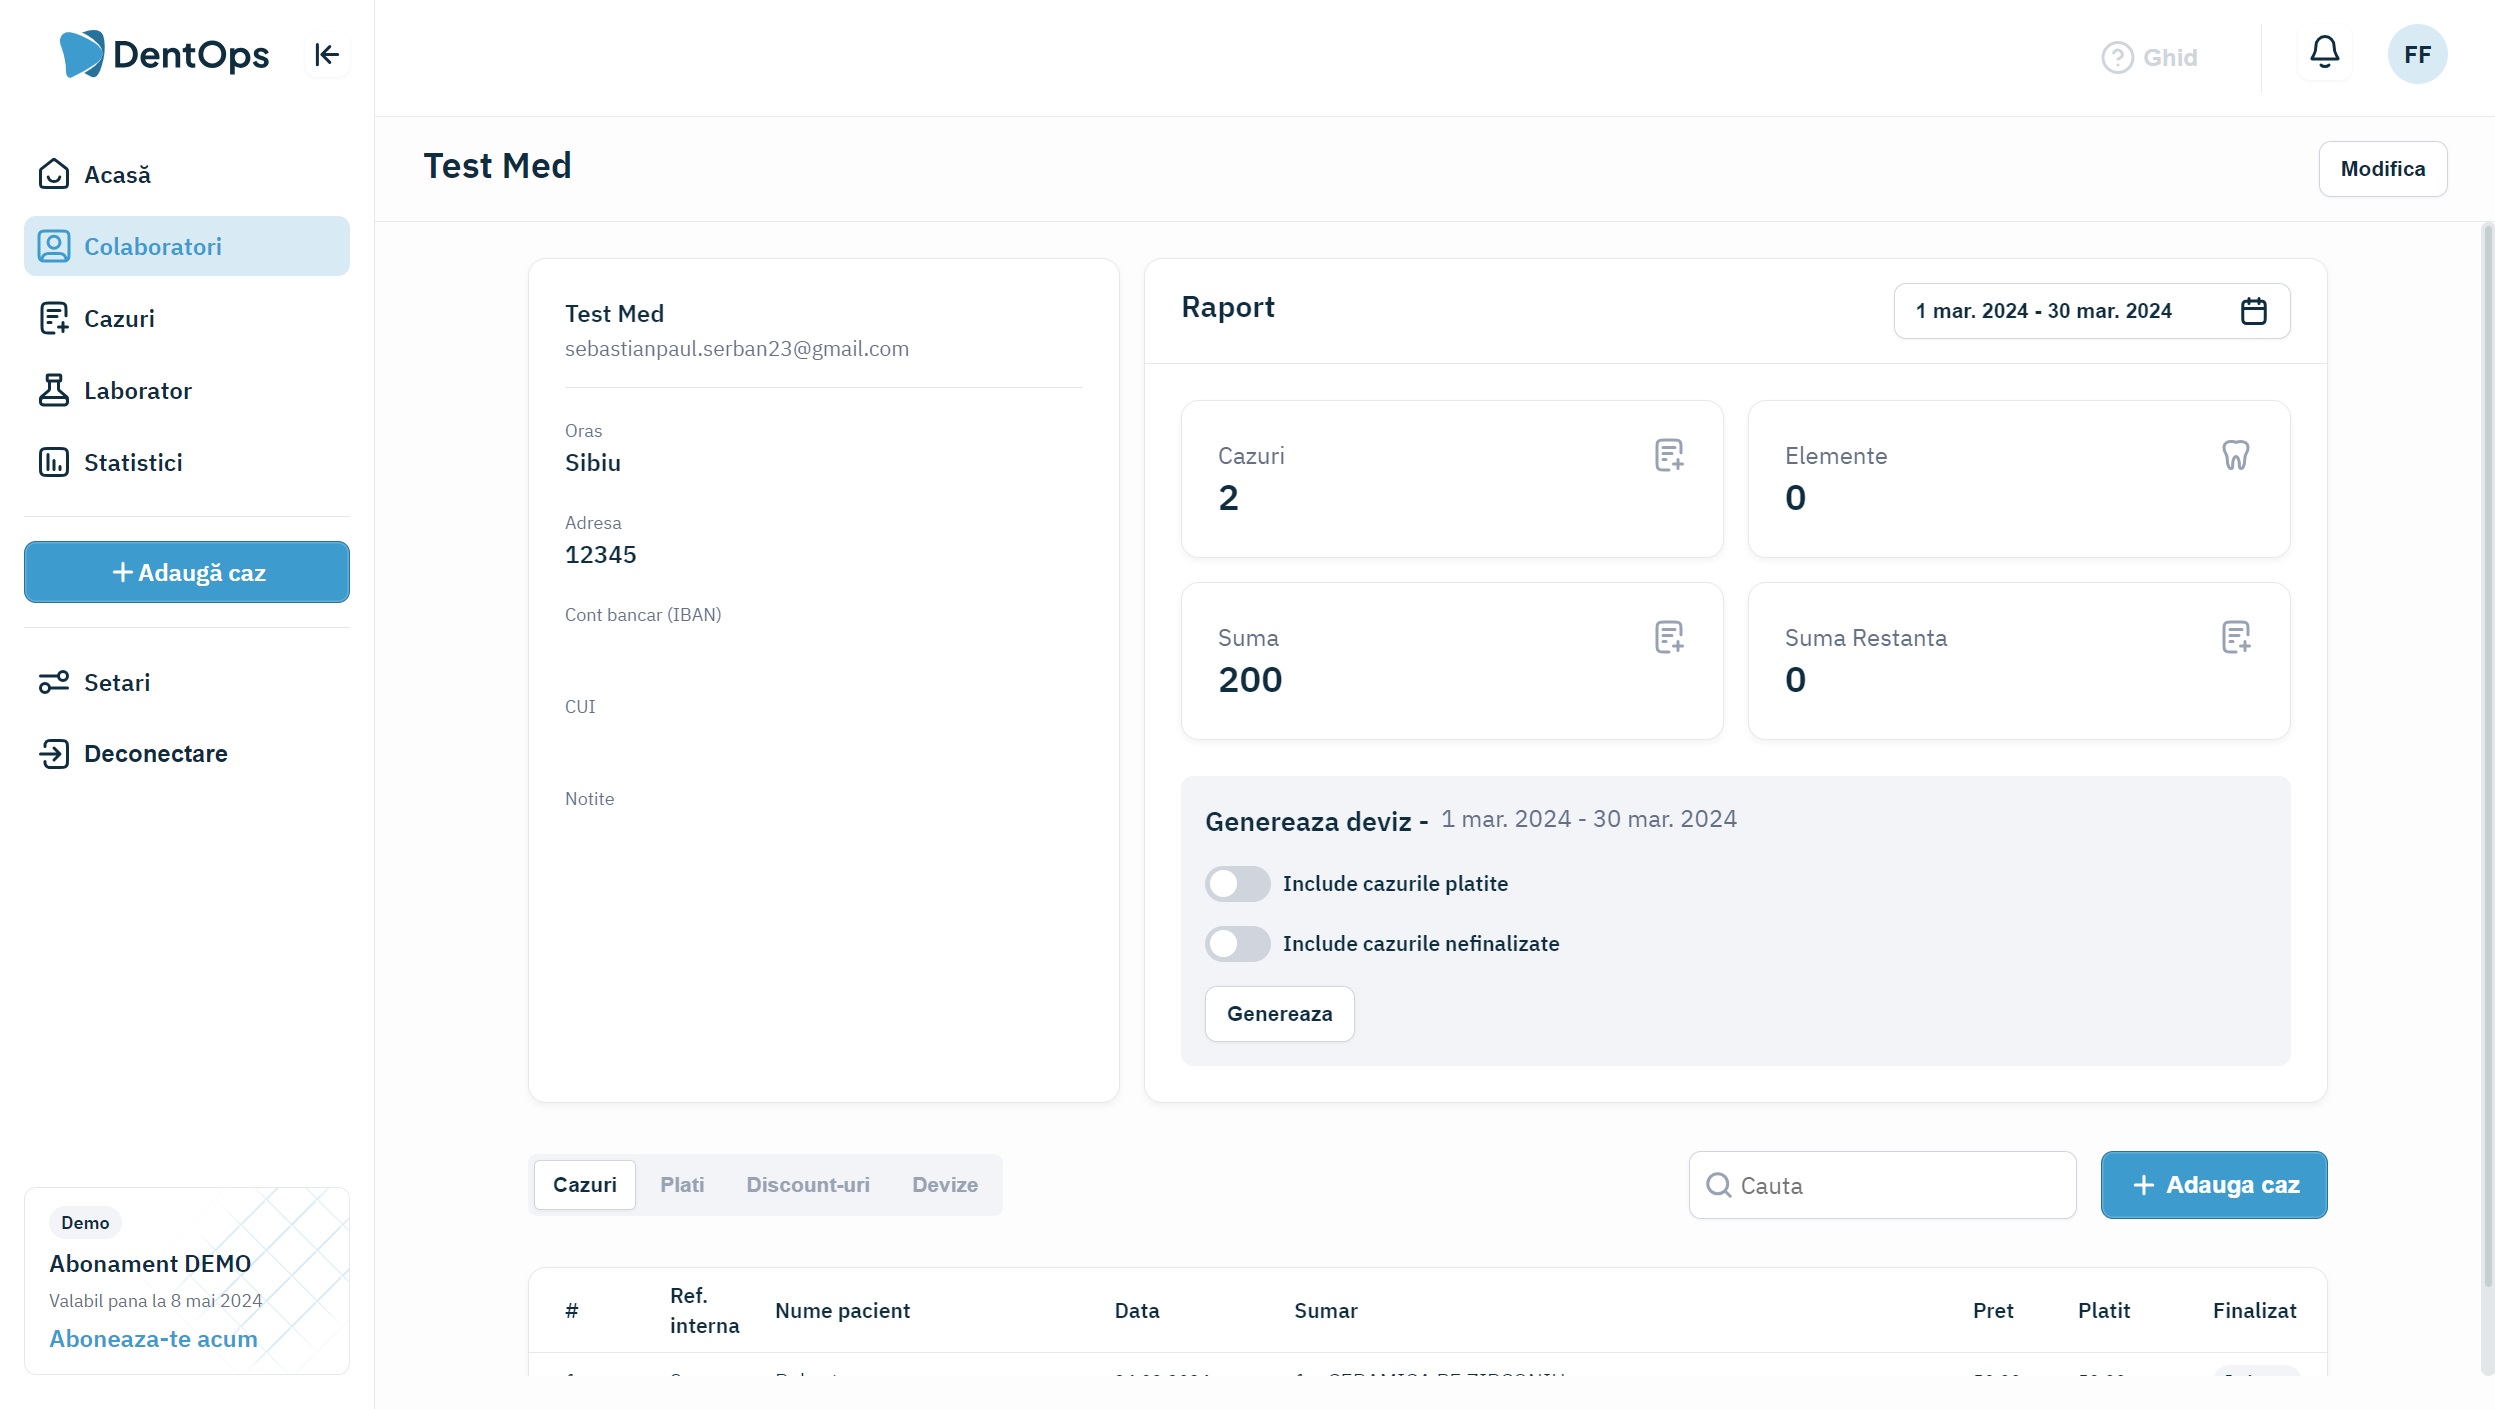
Task: Switch to the Devize tab
Action: pyautogui.click(x=944, y=1185)
